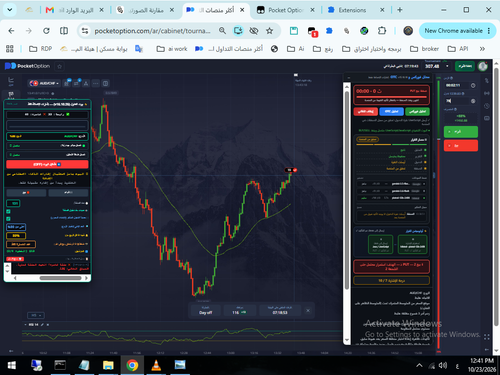500x375 pixels.
Task: Click the trade time input field
Action: pyautogui.click(x=457, y=86)
